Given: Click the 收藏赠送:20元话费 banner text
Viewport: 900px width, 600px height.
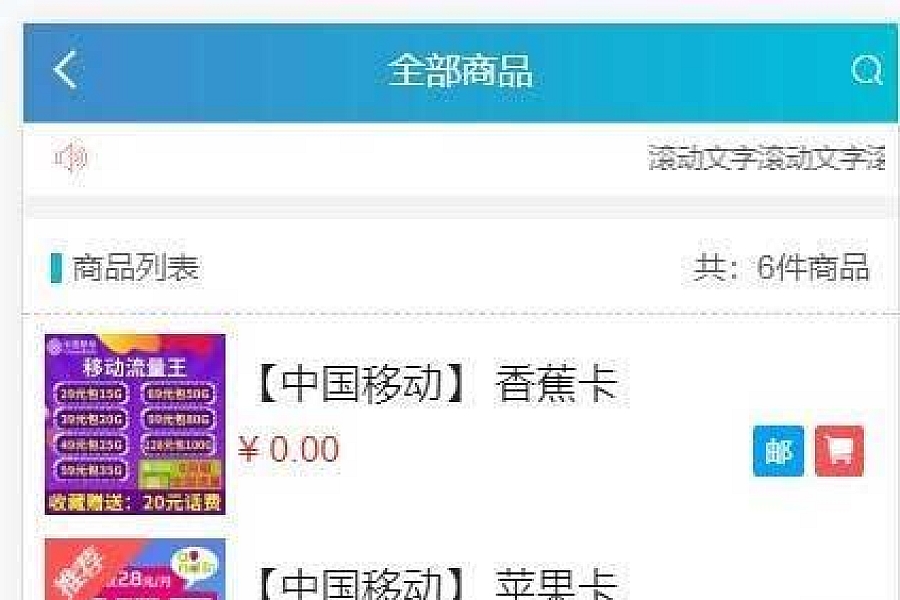Looking at the screenshot, I should click(135, 502).
